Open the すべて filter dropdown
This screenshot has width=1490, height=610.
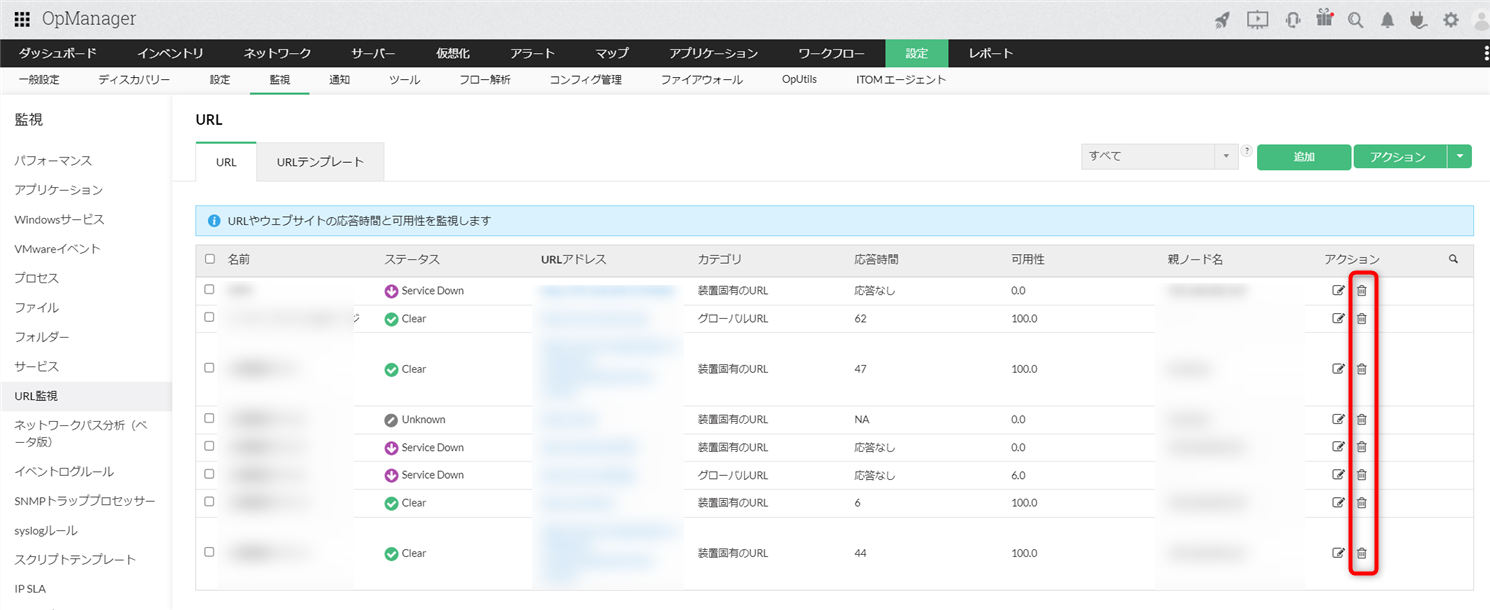tap(1160, 157)
